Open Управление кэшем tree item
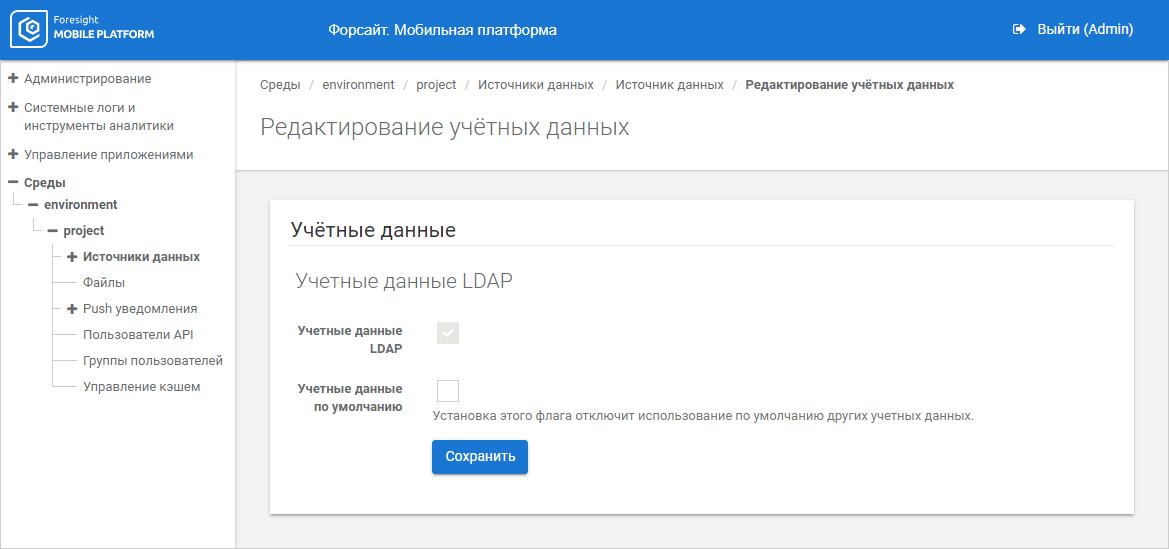 coord(142,387)
